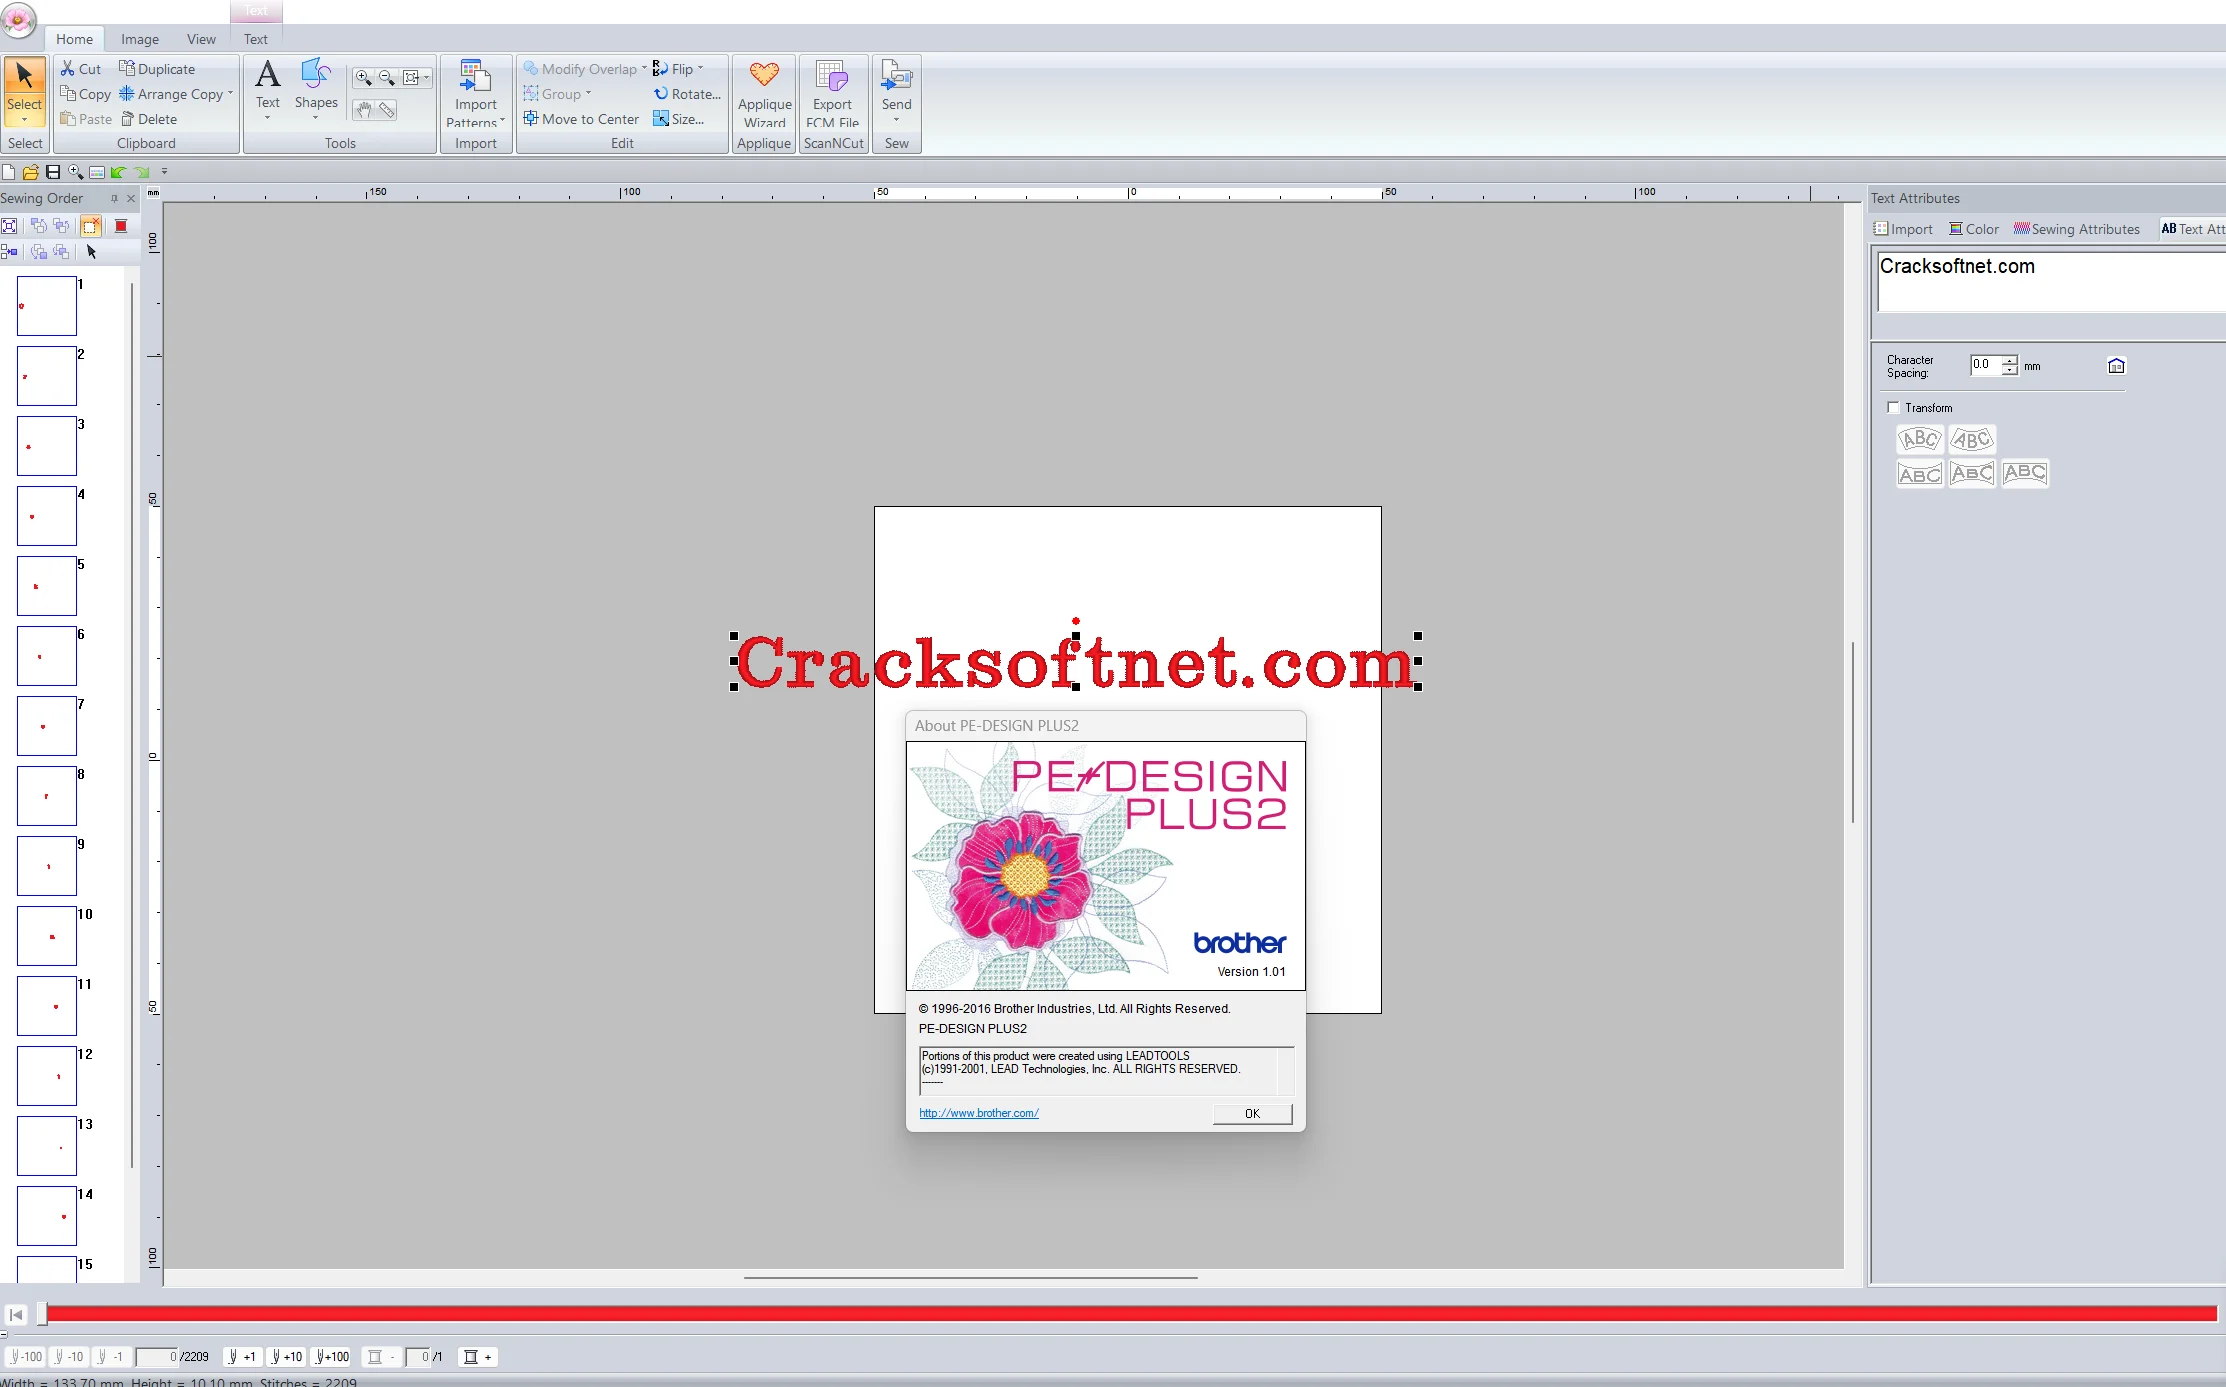The height and width of the screenshot is (1387, 2226).
Task: Select the Text tool (letter A)
Action: click(267, 84)
